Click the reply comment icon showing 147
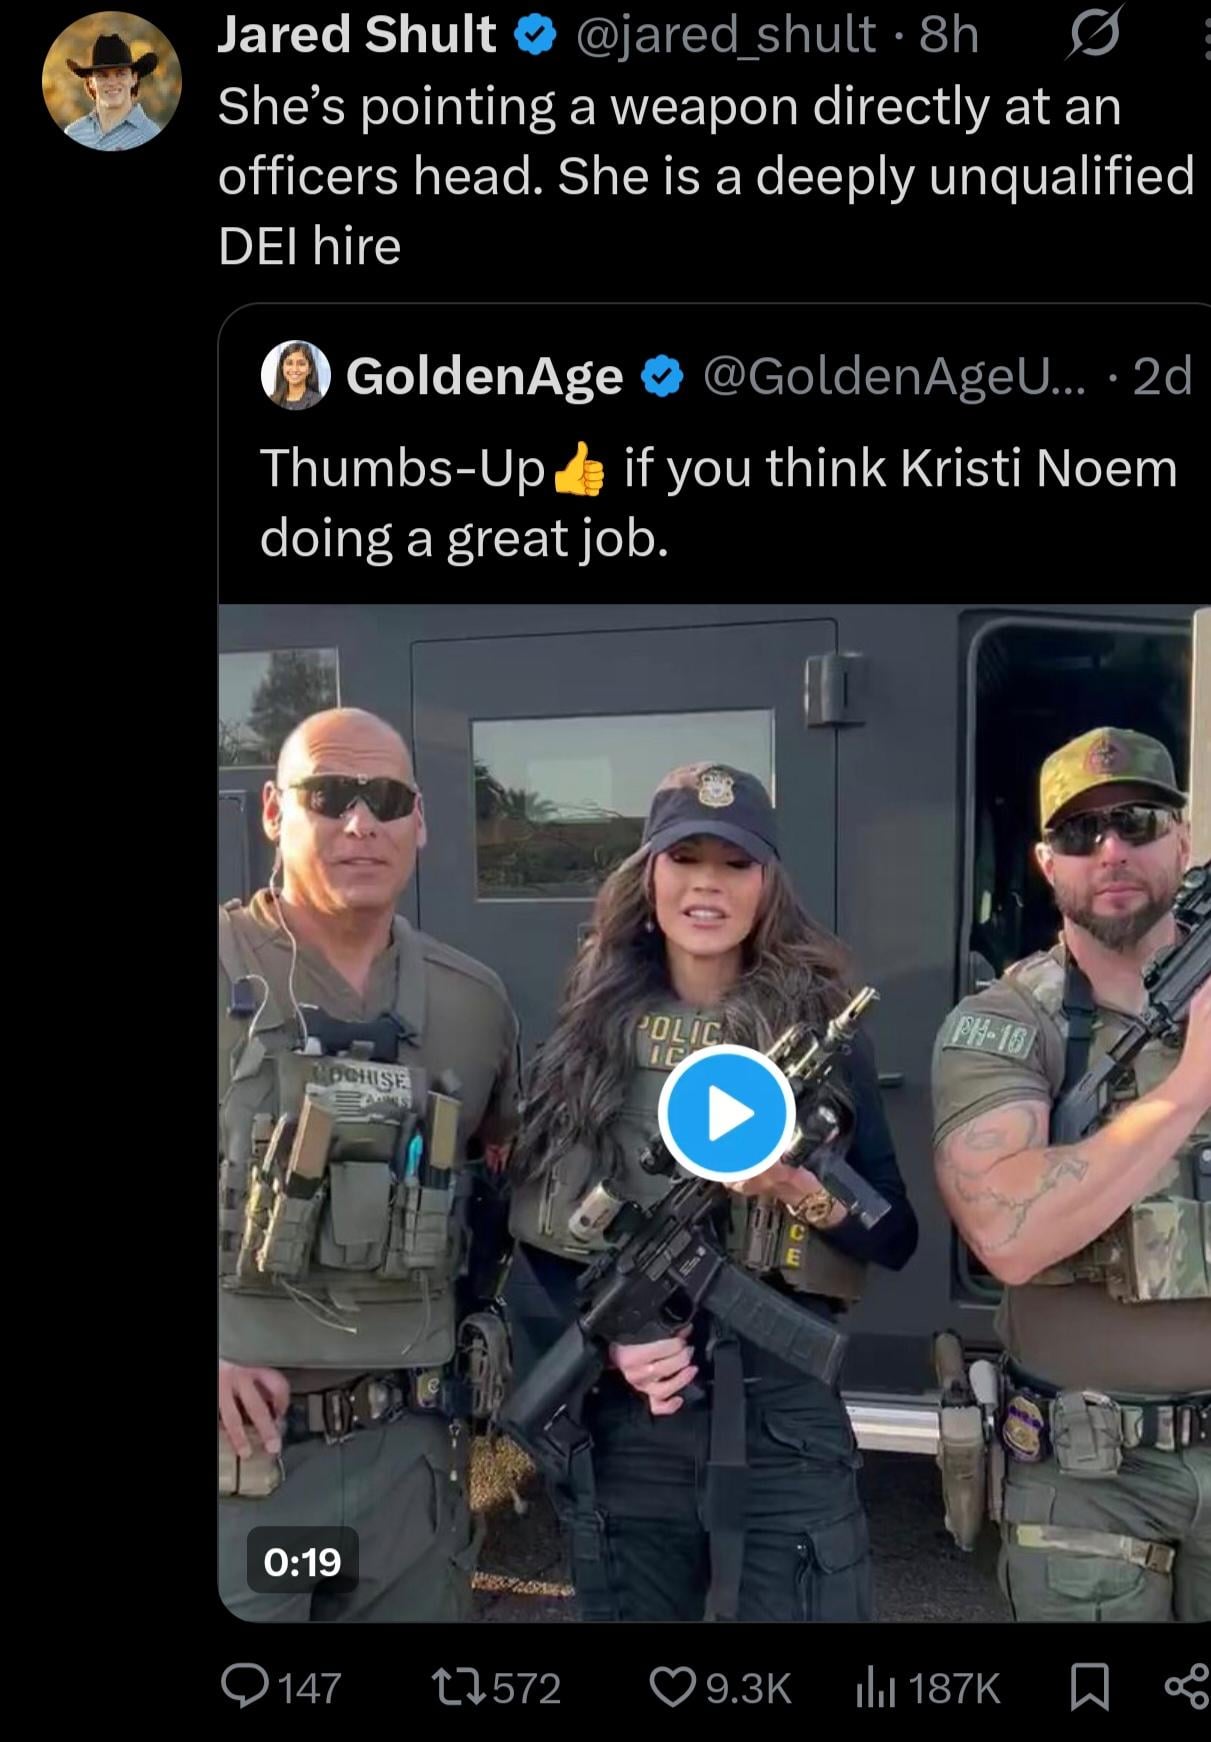The height and width of the screenshot is (1742, 1211). click(x=244, y=1688)
